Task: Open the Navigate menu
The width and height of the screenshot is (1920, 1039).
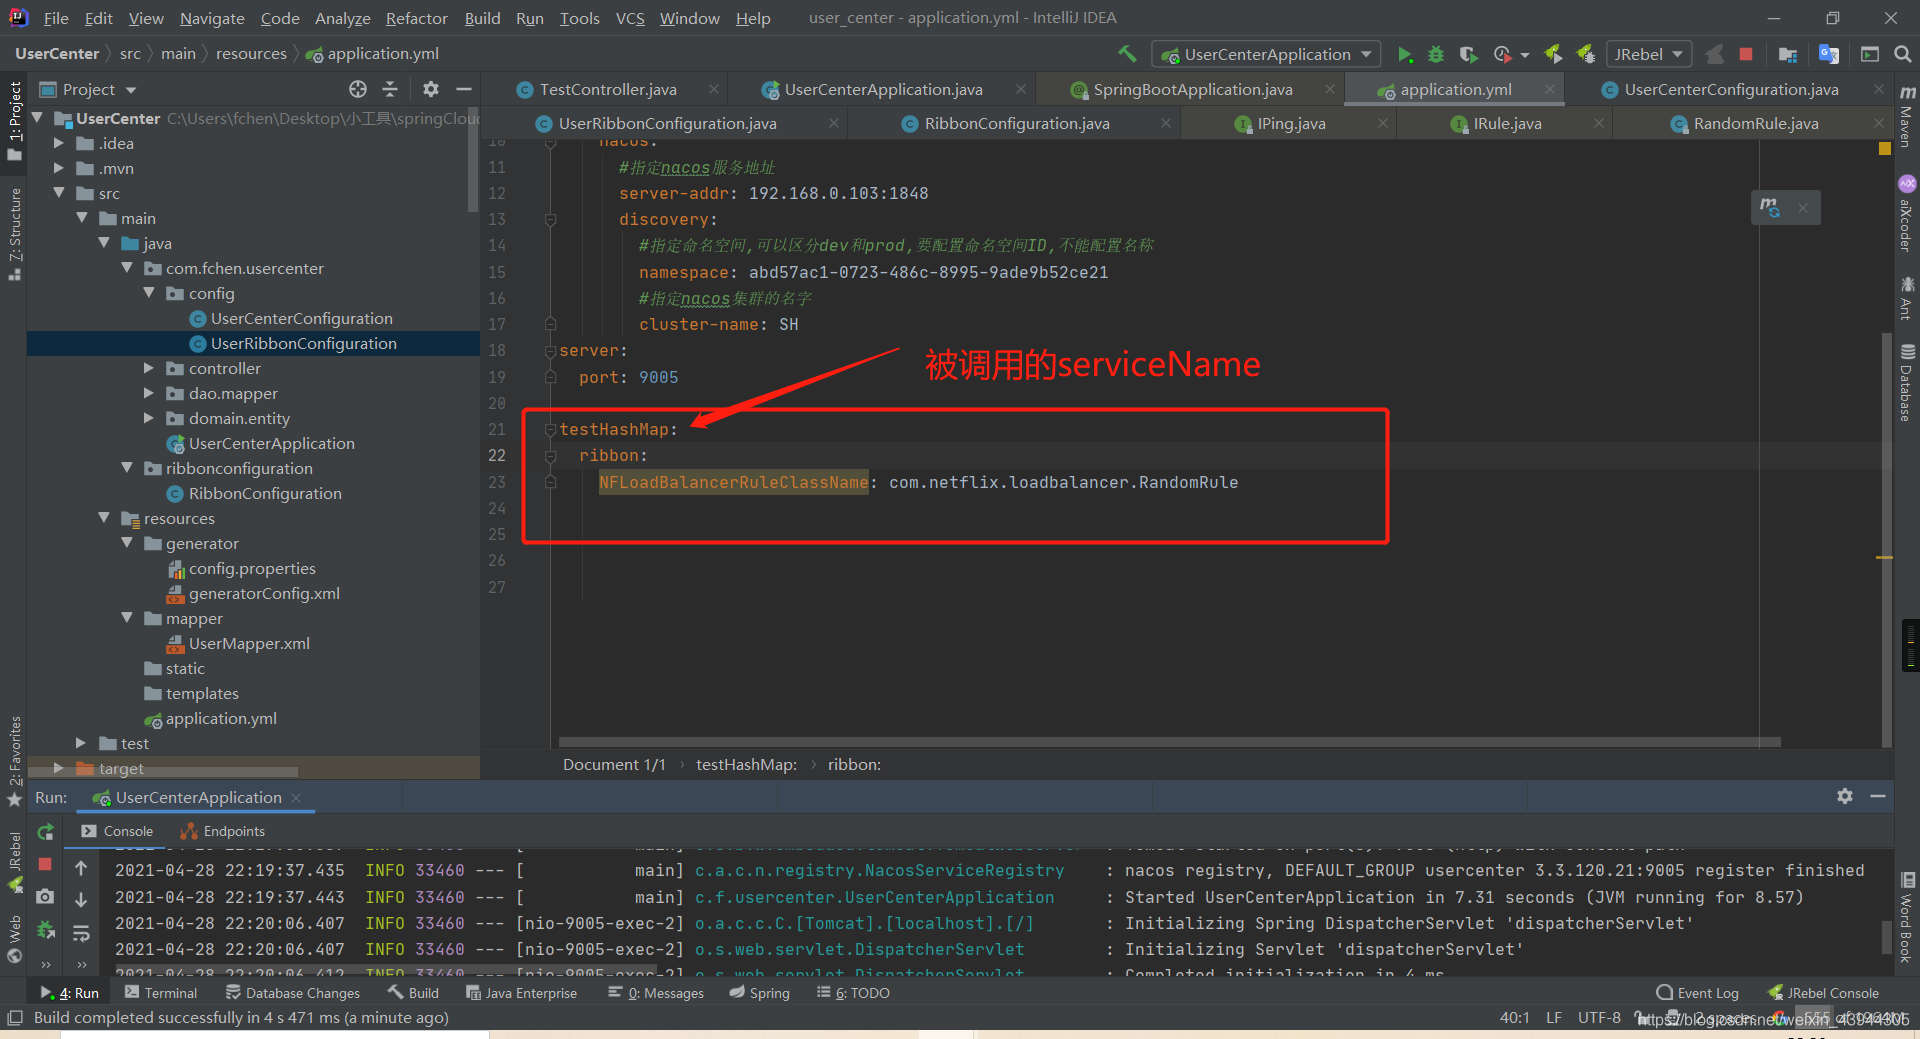Action: pyautogui.click(x=212, y=18)
